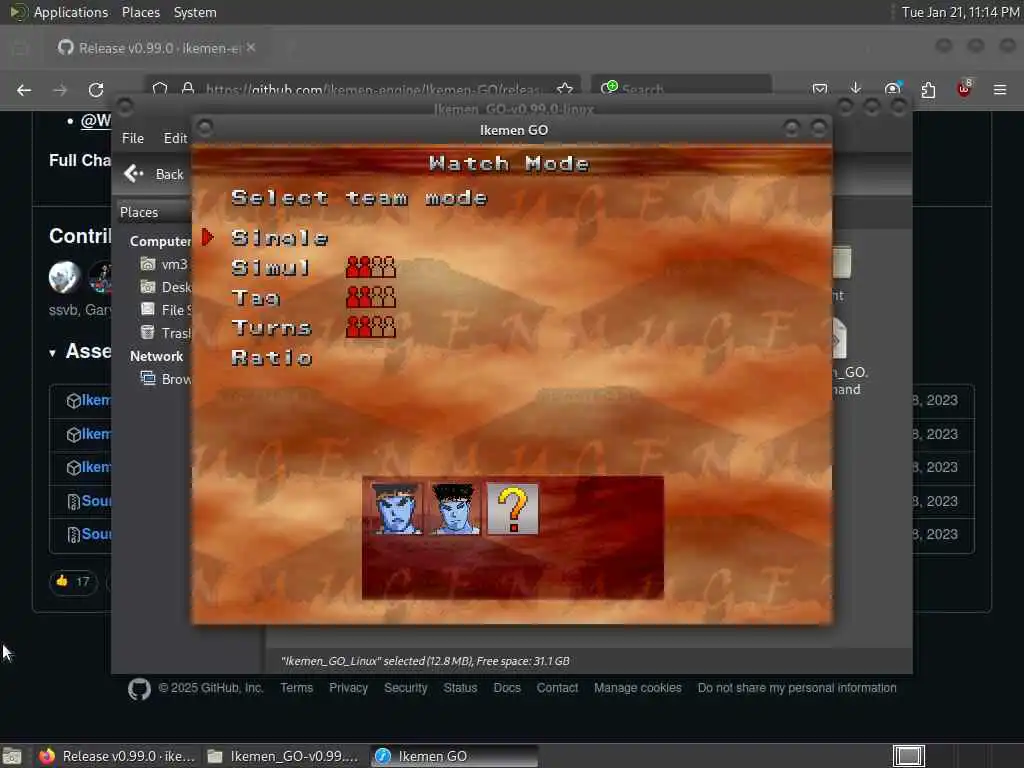The height and width of the screenshot is (768, 1024).
Task: Open Firefox downloads arrow icon
Action: [x=856, y=88]
